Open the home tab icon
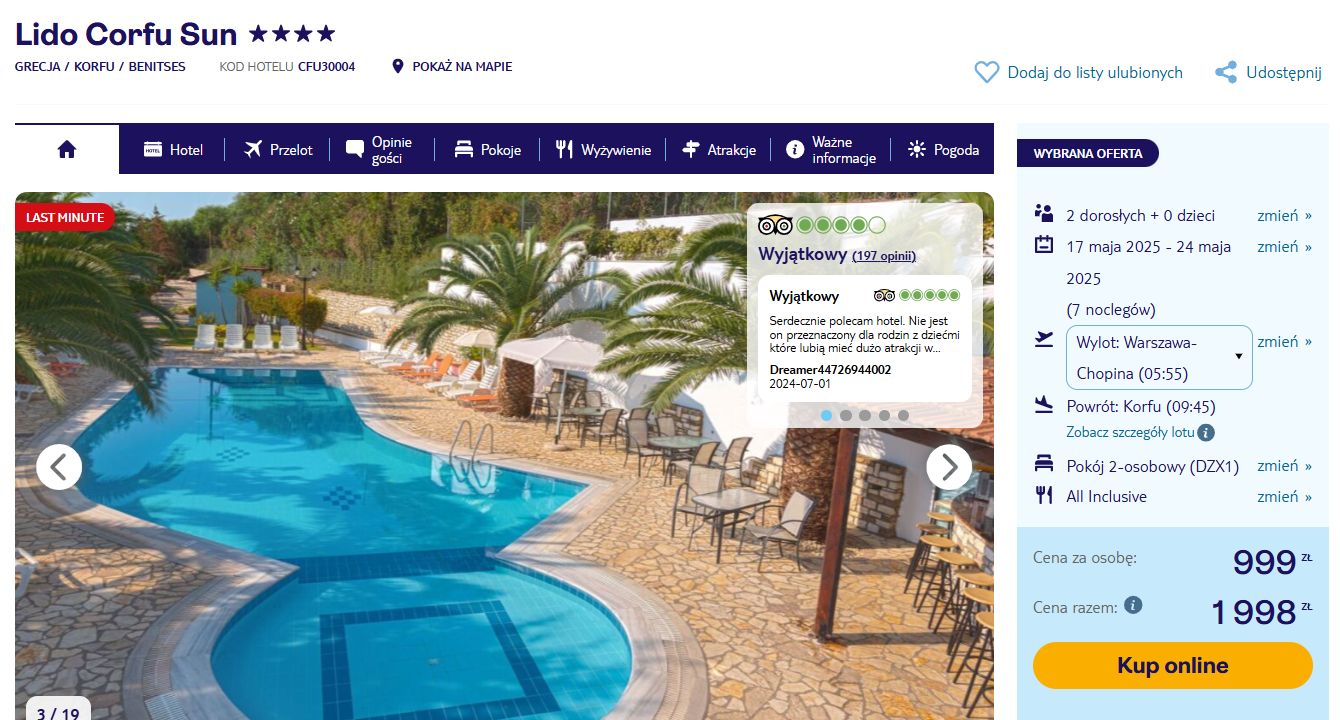Image resolution: width=1340 pixels, height=720 pixels. pyautogui.click(x=67, y=149)
